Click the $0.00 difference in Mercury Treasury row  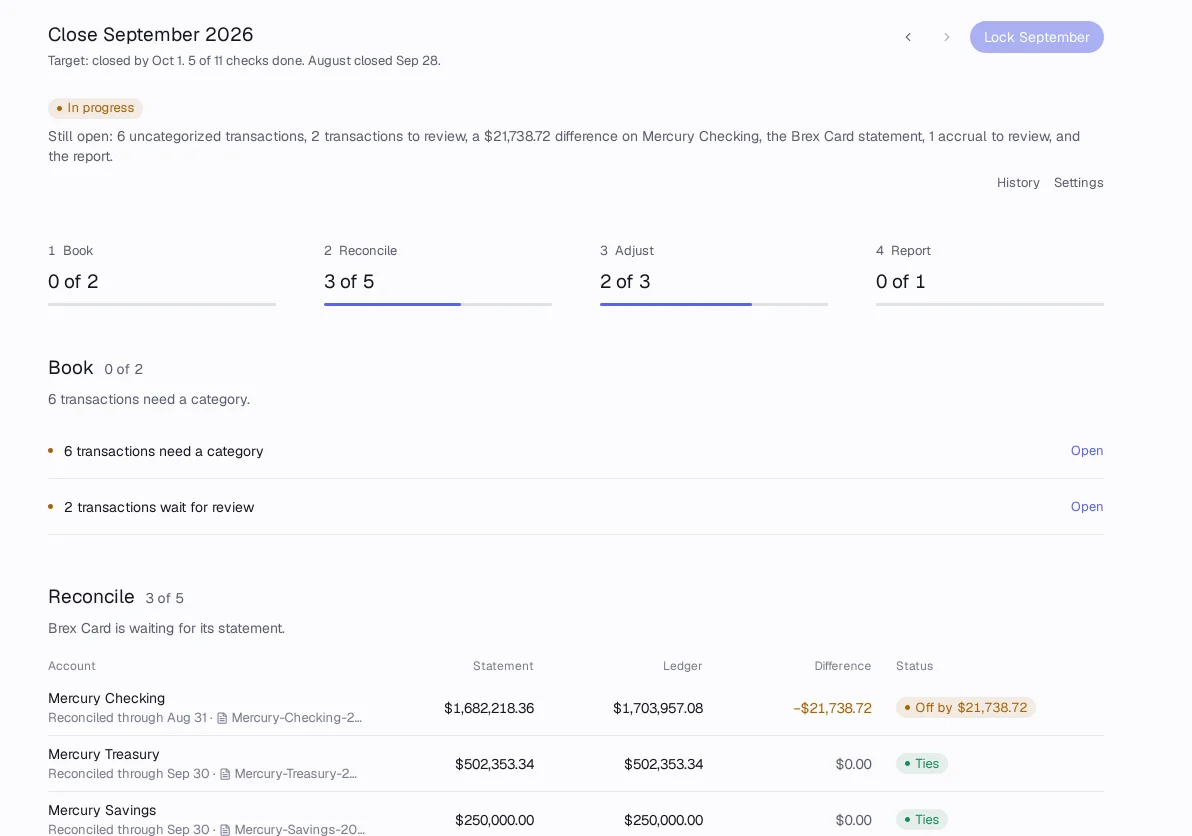click(x=853, y=765)
